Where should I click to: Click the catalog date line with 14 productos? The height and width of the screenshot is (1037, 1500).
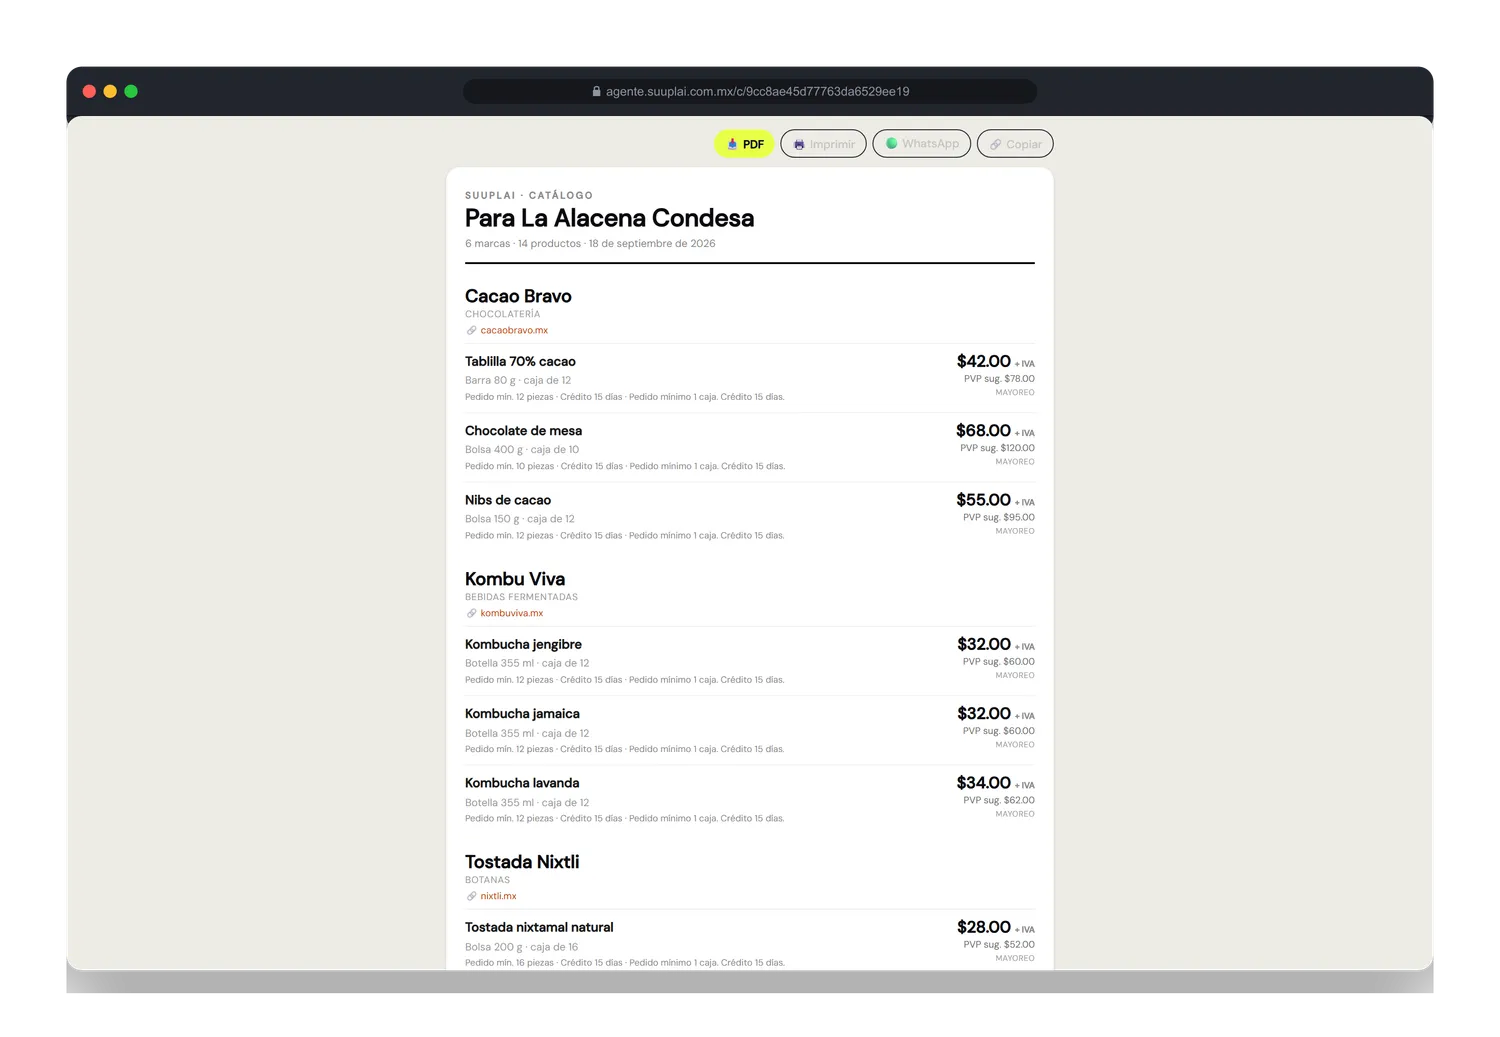click(590, 243)
